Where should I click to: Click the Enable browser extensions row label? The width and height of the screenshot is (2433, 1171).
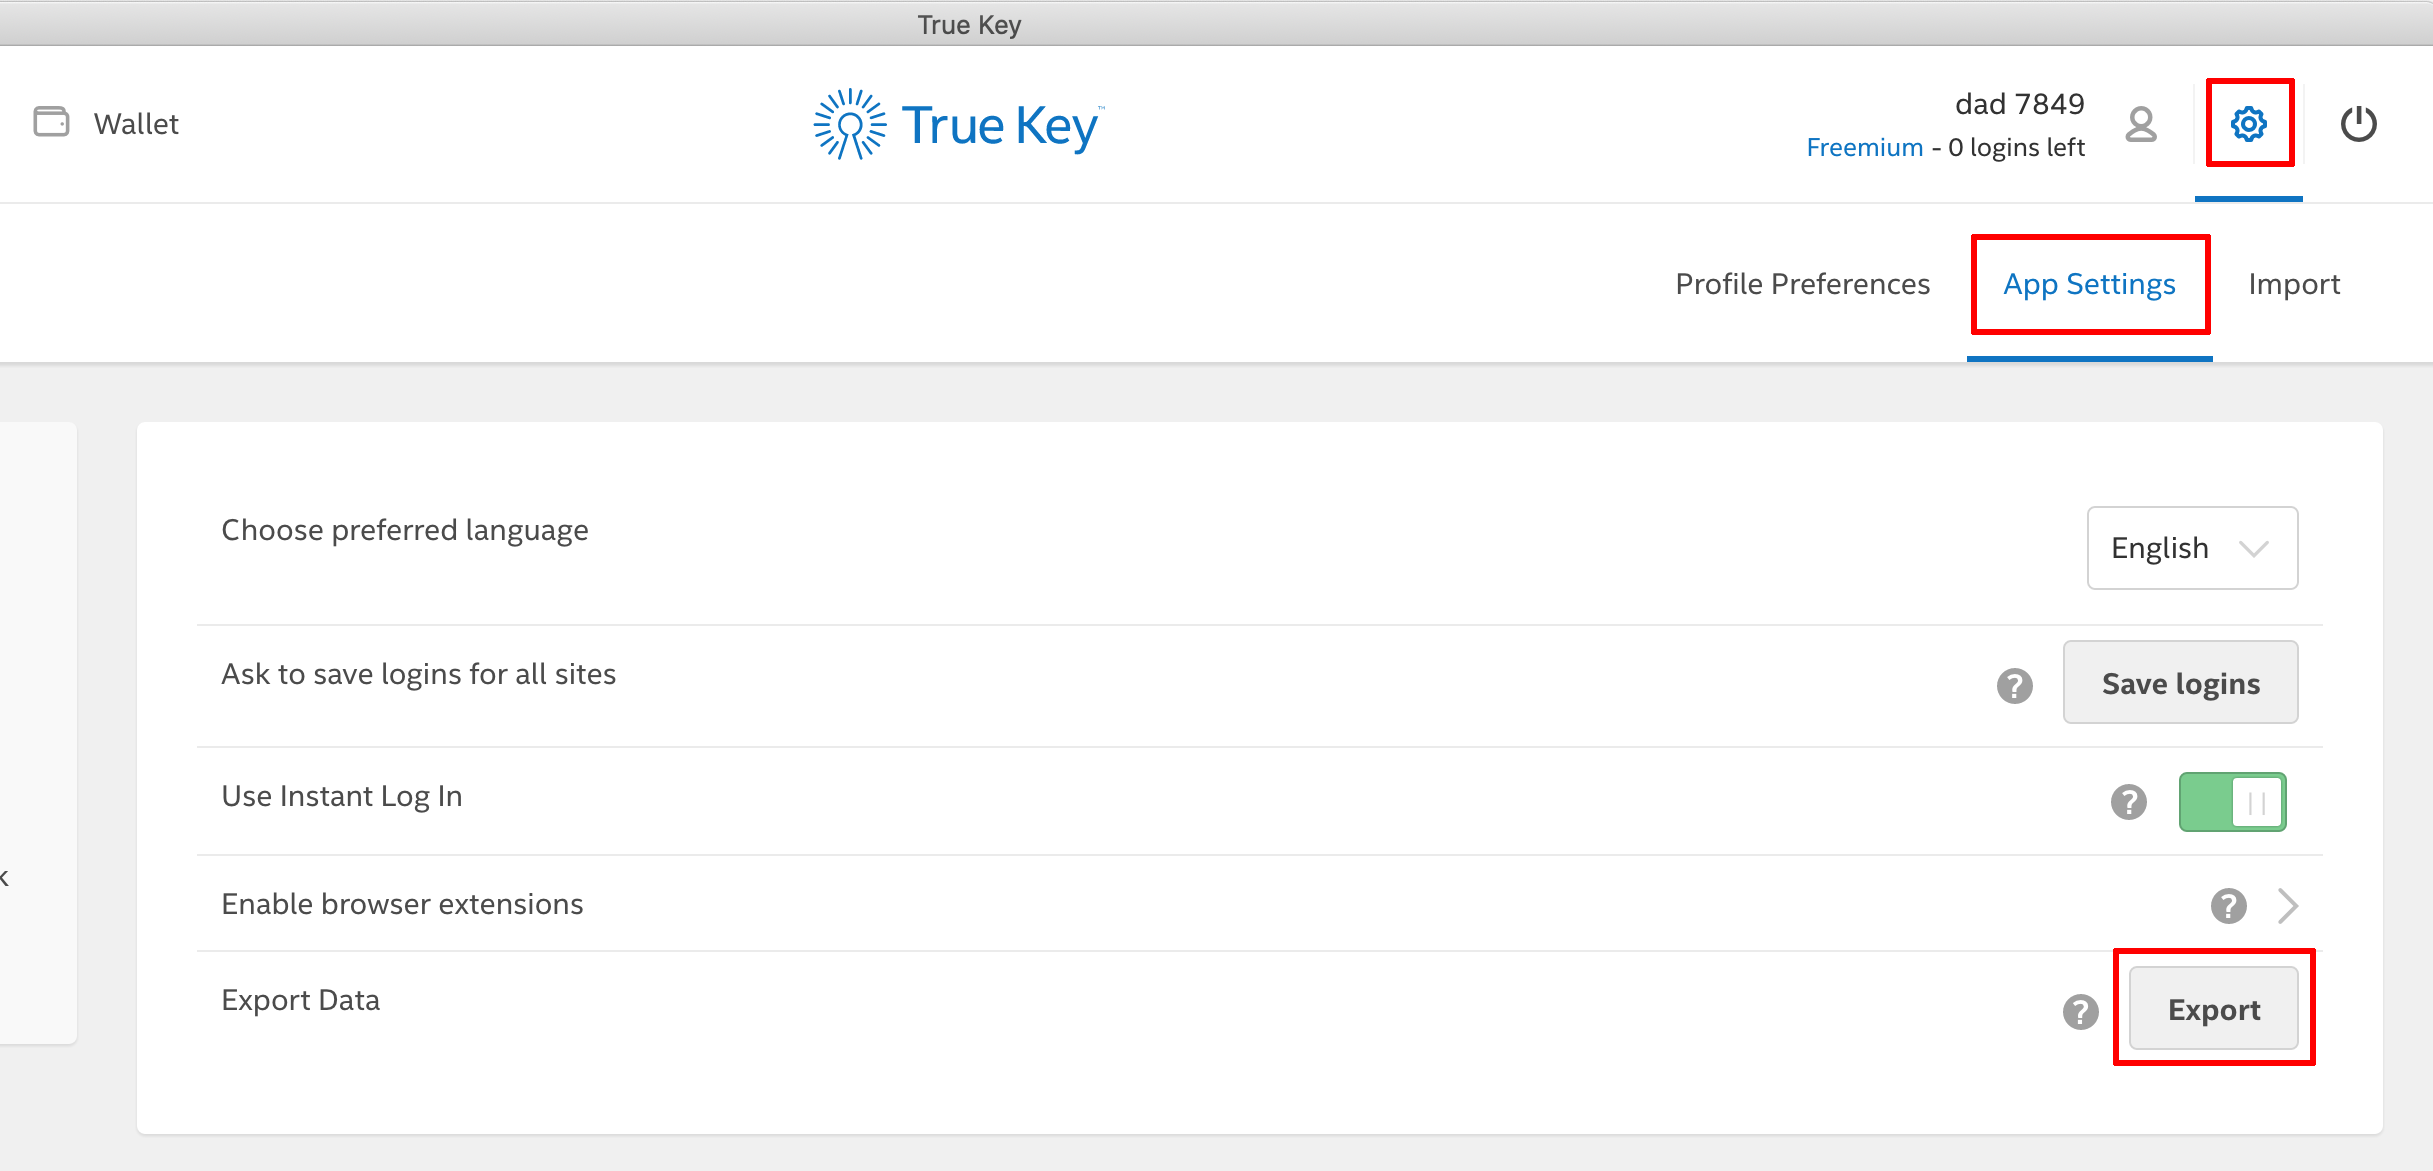click(x=402, y=904)
